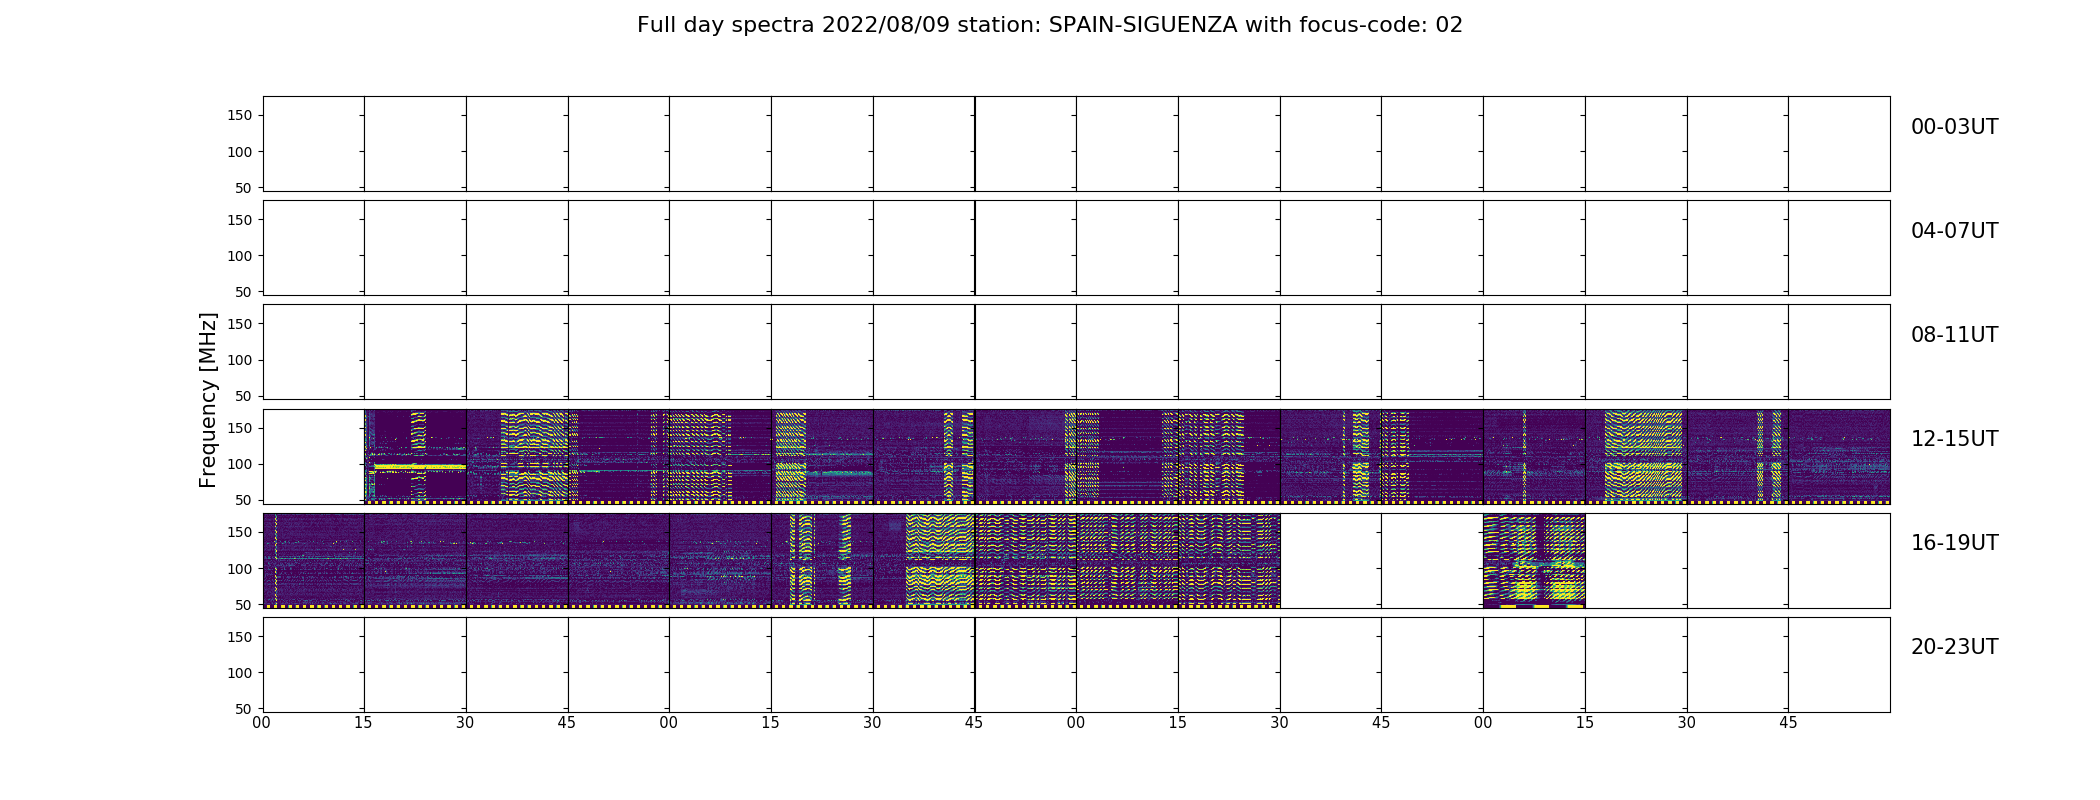This screenshot has height=800, width=2100.
Task: Select the '16-19UT' row label
Action: [x=1954, y=543]
